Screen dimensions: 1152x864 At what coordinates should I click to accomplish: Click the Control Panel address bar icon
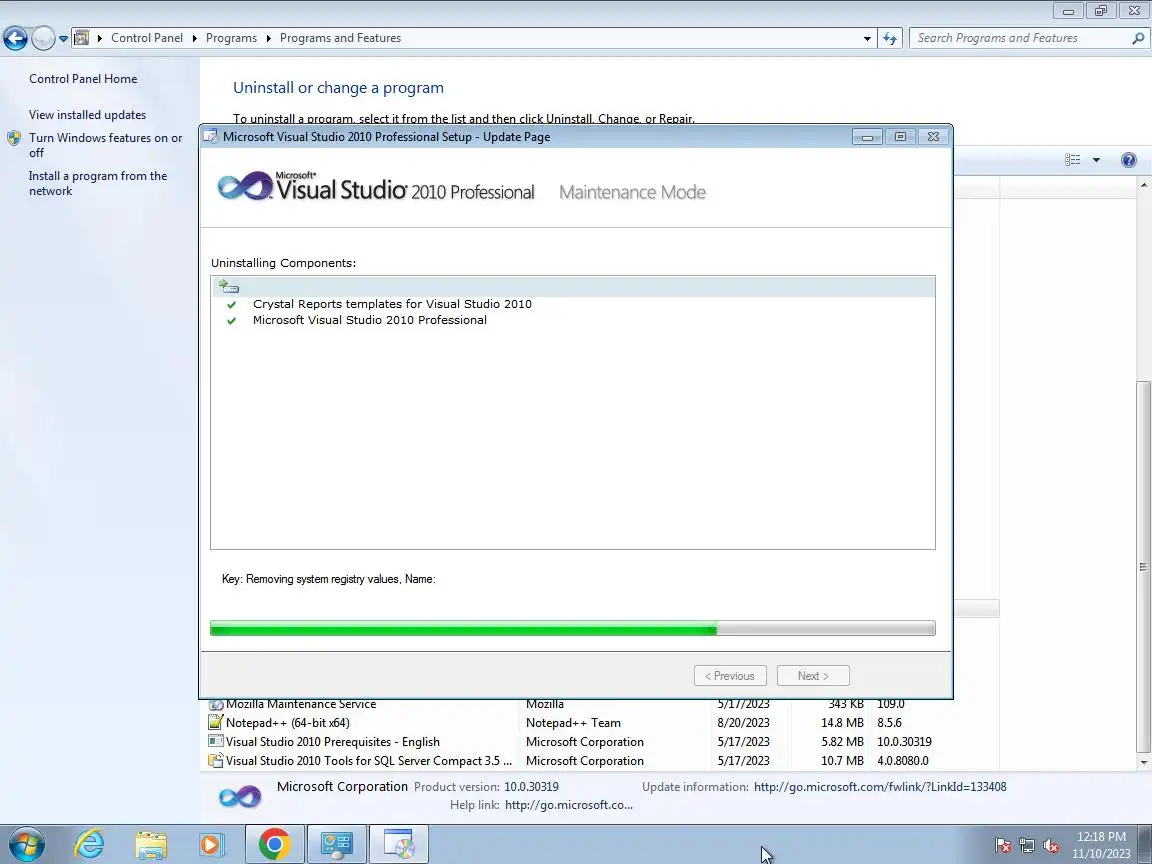click(82, 37)
